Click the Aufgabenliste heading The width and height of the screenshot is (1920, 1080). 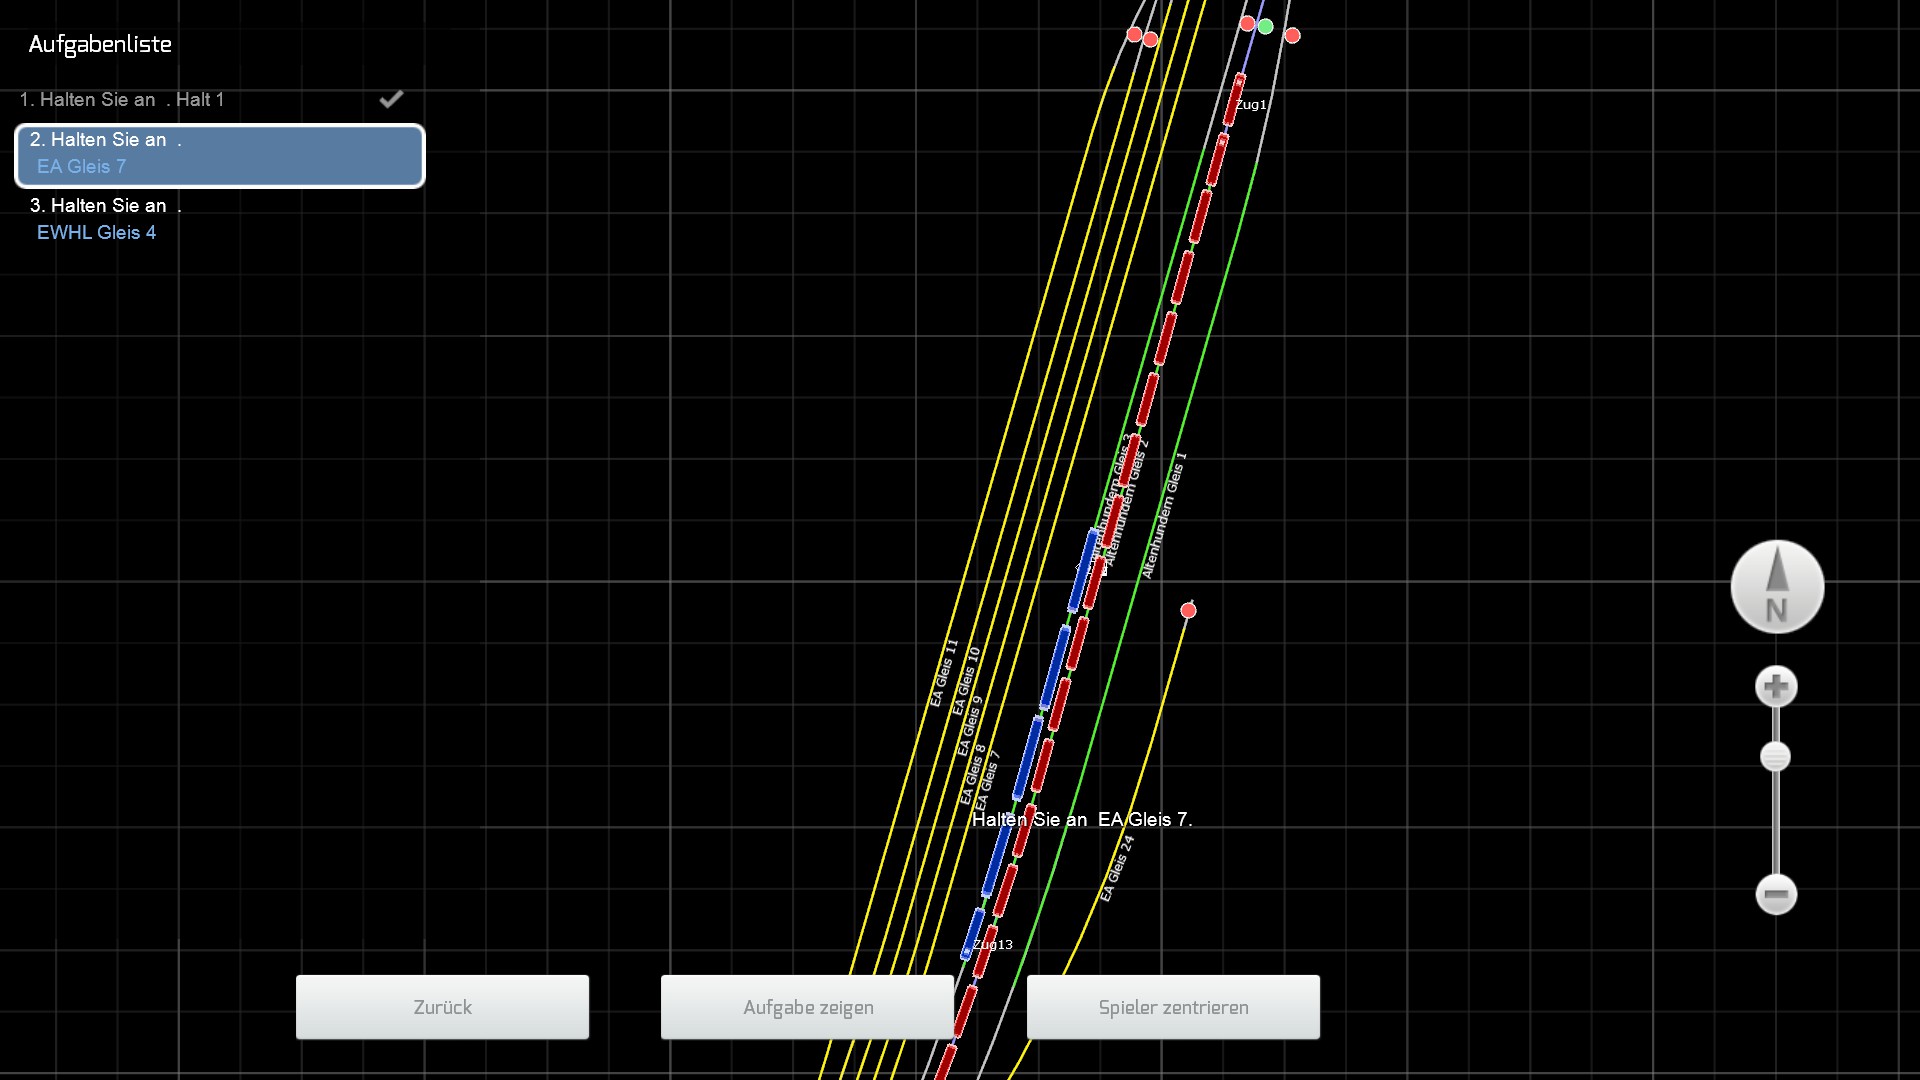(x=100, y=45)
